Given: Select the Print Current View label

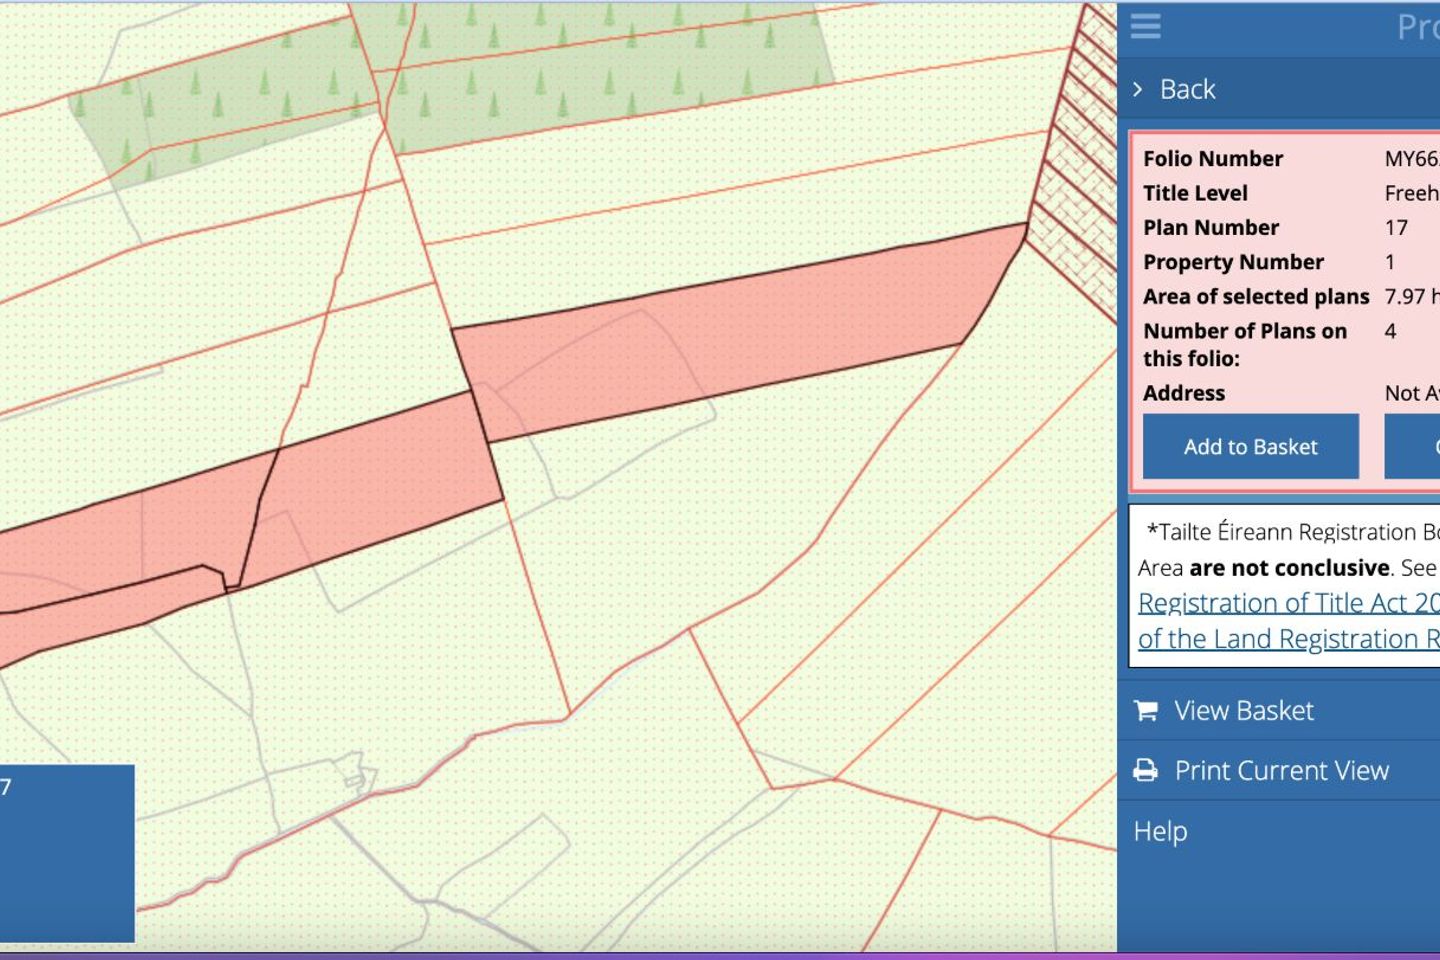Looking at the screenshot, I should (x=1281, y=770).
